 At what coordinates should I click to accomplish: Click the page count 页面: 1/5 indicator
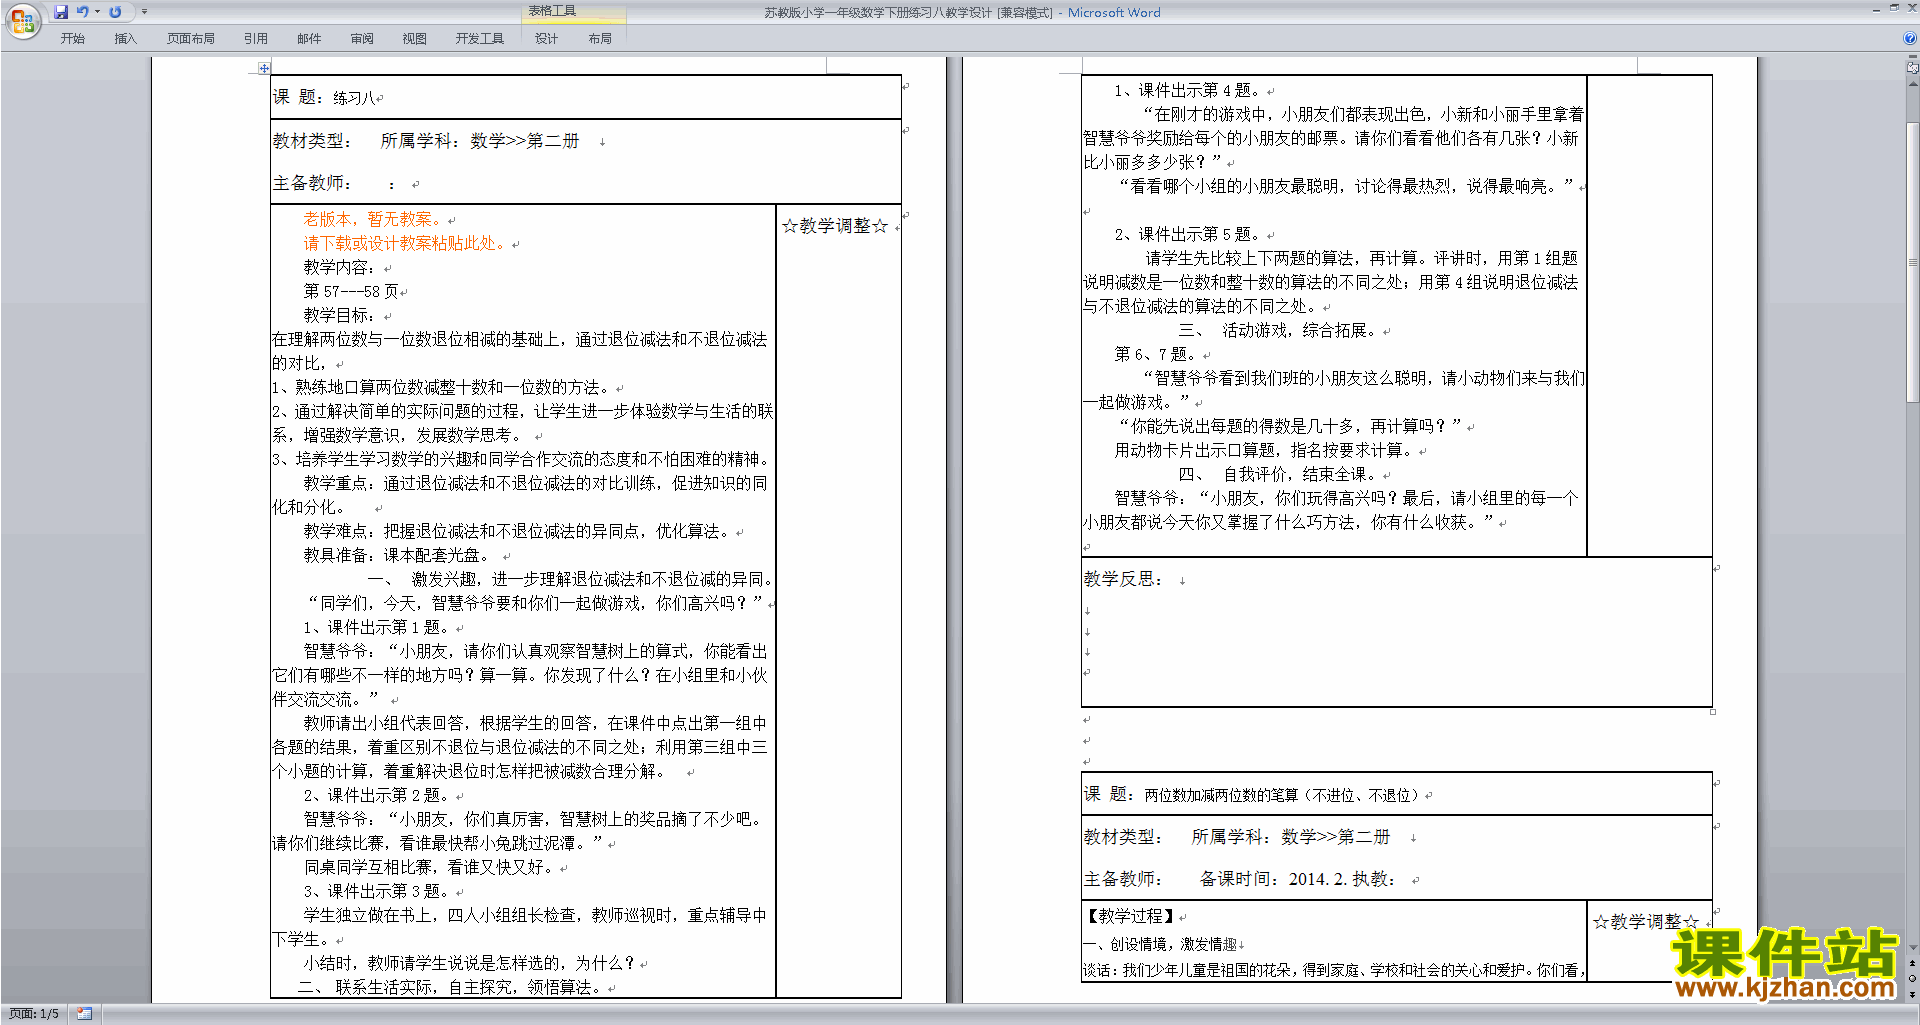point(34,1013)
